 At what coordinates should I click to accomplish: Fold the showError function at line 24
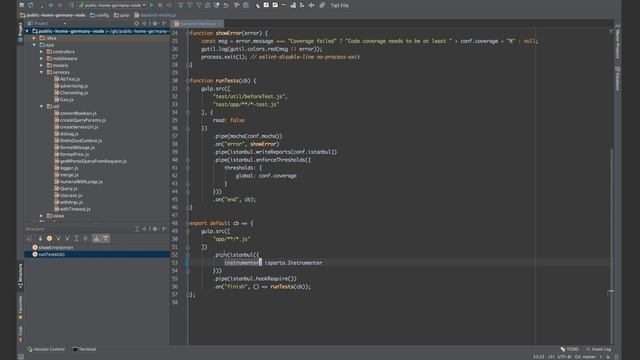(x=188, y=33)
